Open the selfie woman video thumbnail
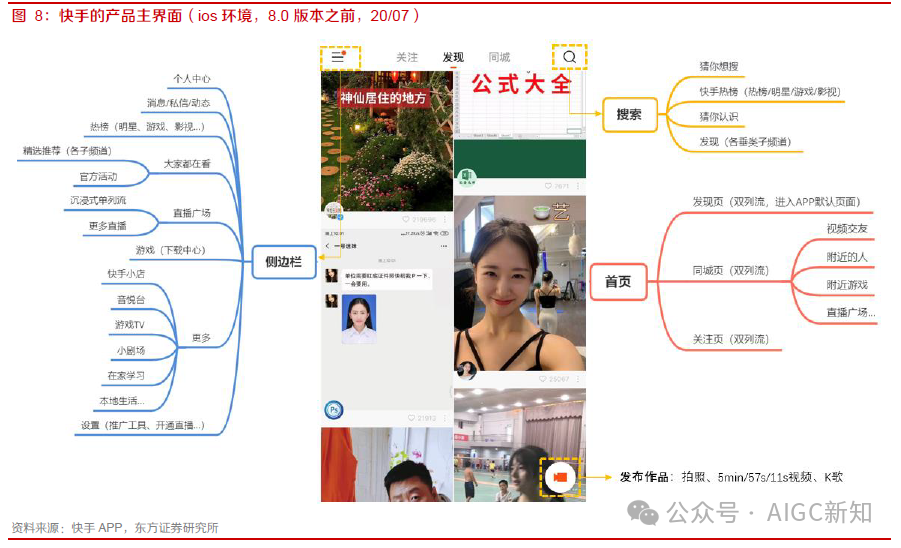Screen dimensions: 901x548 (x=520, y=283)
